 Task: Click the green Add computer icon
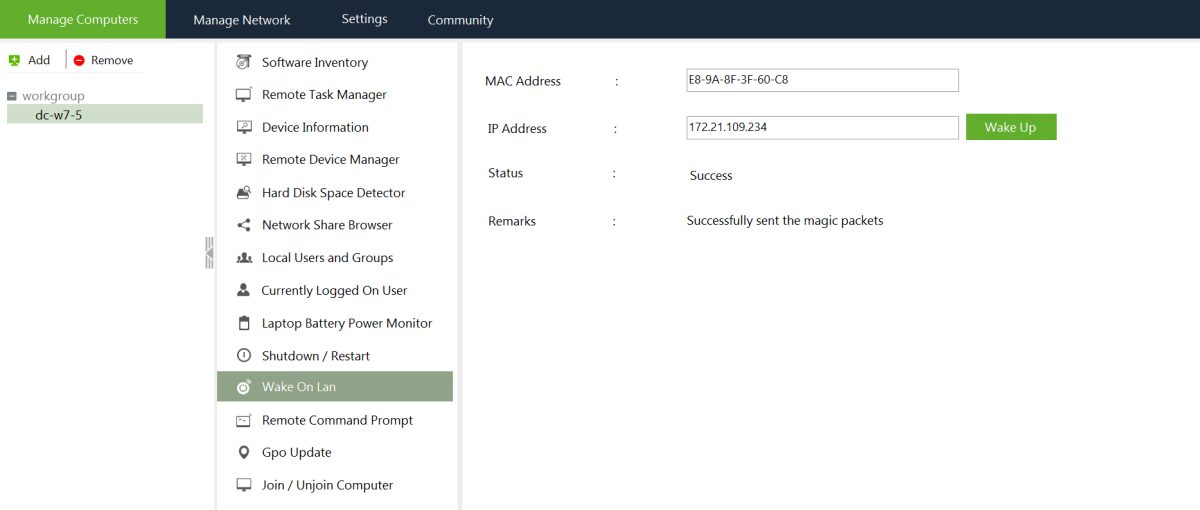(14, 60)
